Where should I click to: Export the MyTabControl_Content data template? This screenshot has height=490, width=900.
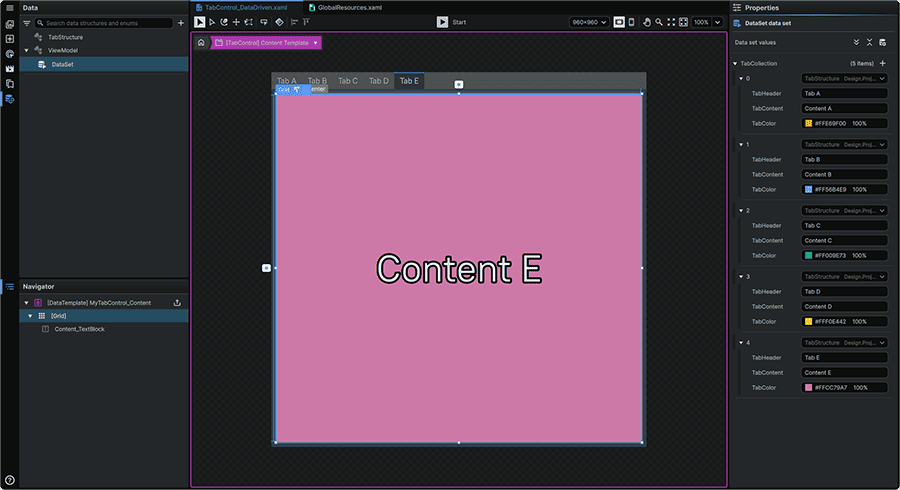point(177,302)
